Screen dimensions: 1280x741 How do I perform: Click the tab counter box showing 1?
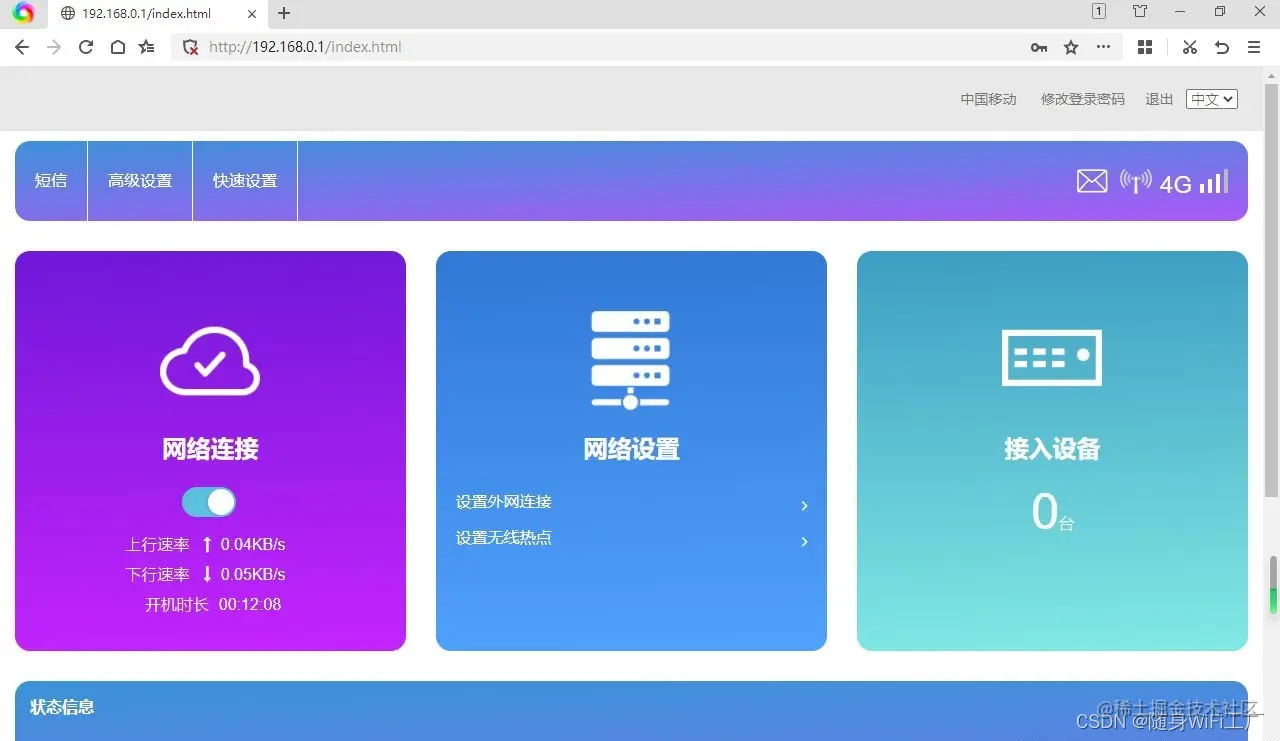pyautogui.click(x=1098, y=11)
